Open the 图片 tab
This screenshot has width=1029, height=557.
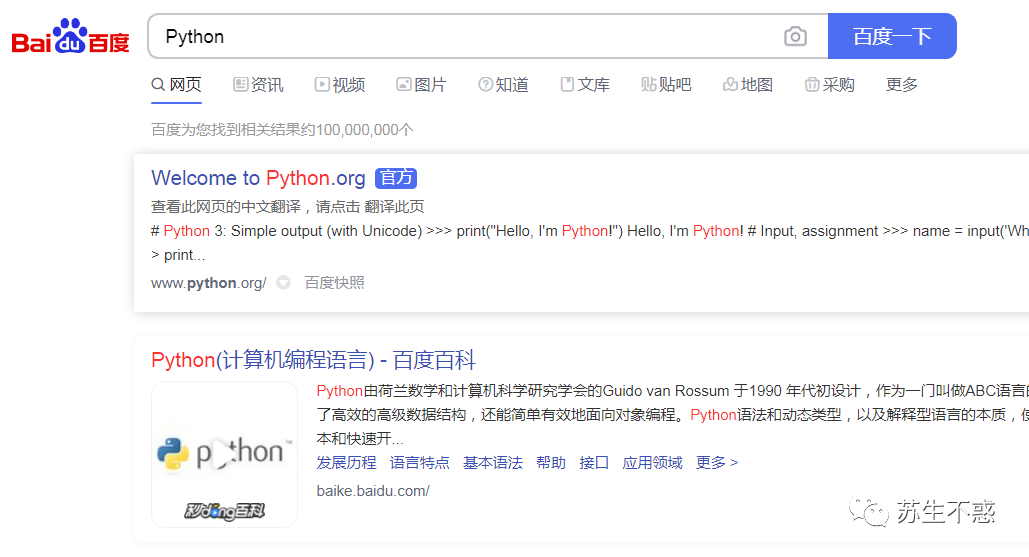421,85
